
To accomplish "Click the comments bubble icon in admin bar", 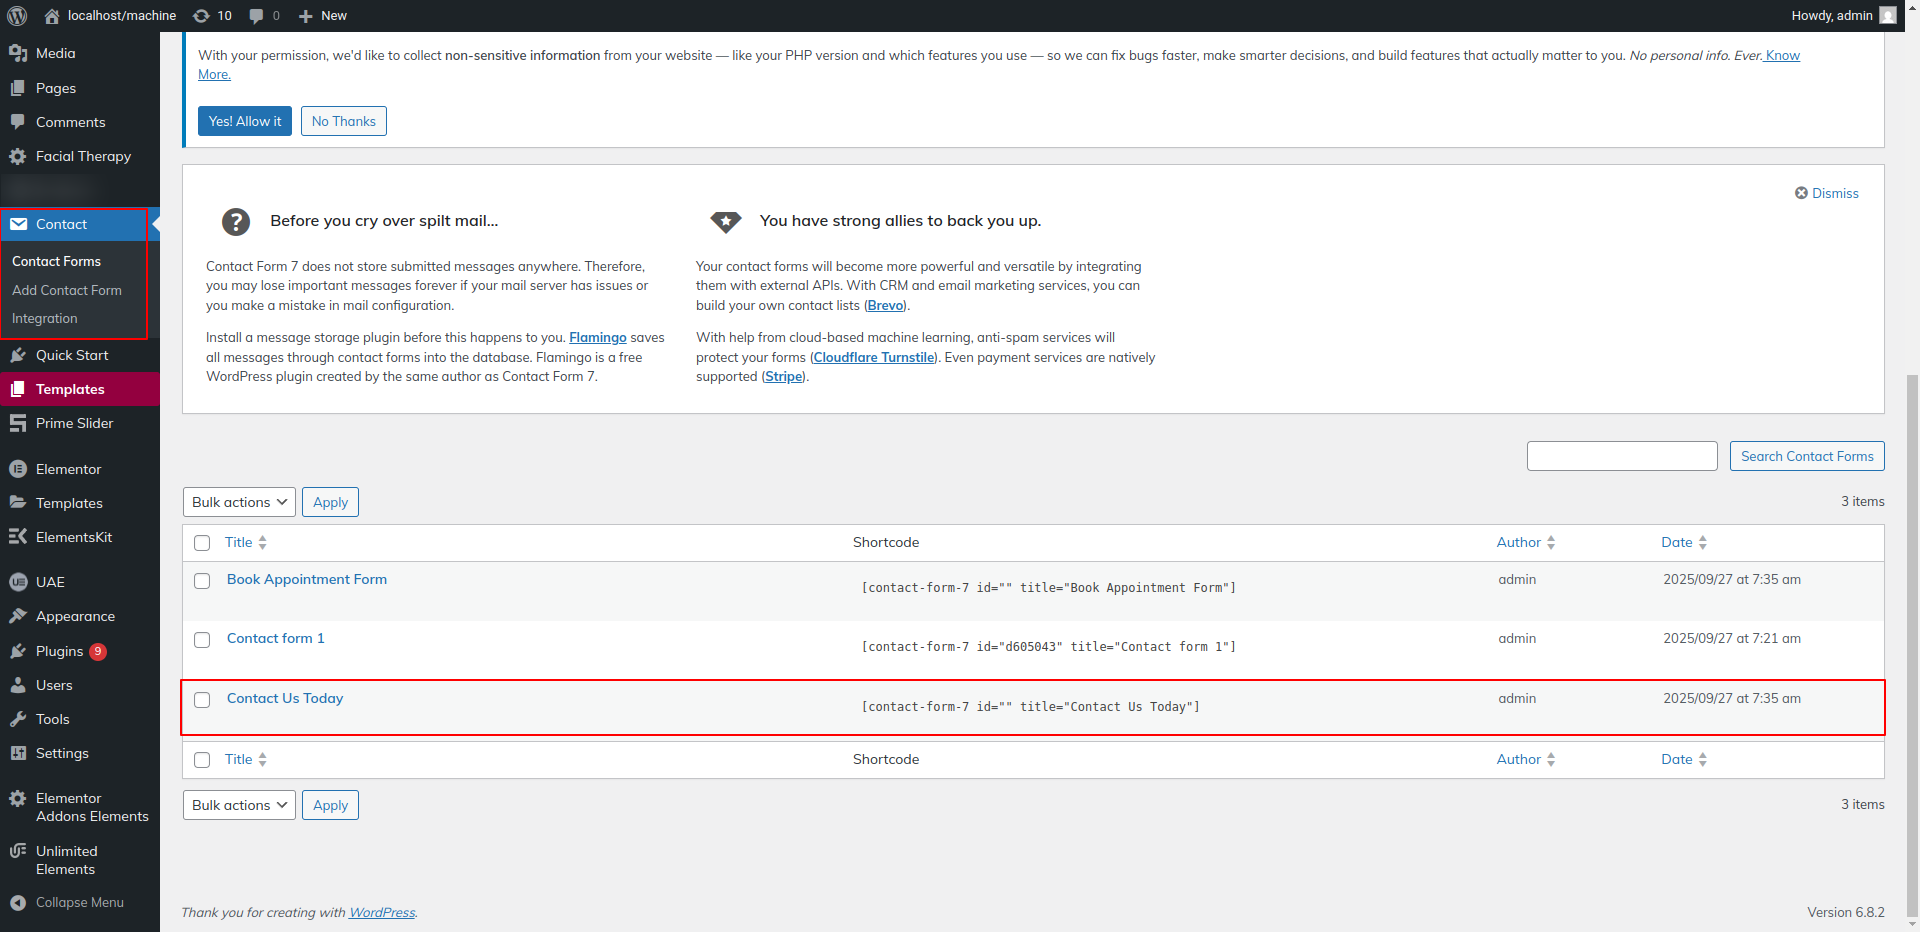I will pyautogui.click(x=257, y=16).
